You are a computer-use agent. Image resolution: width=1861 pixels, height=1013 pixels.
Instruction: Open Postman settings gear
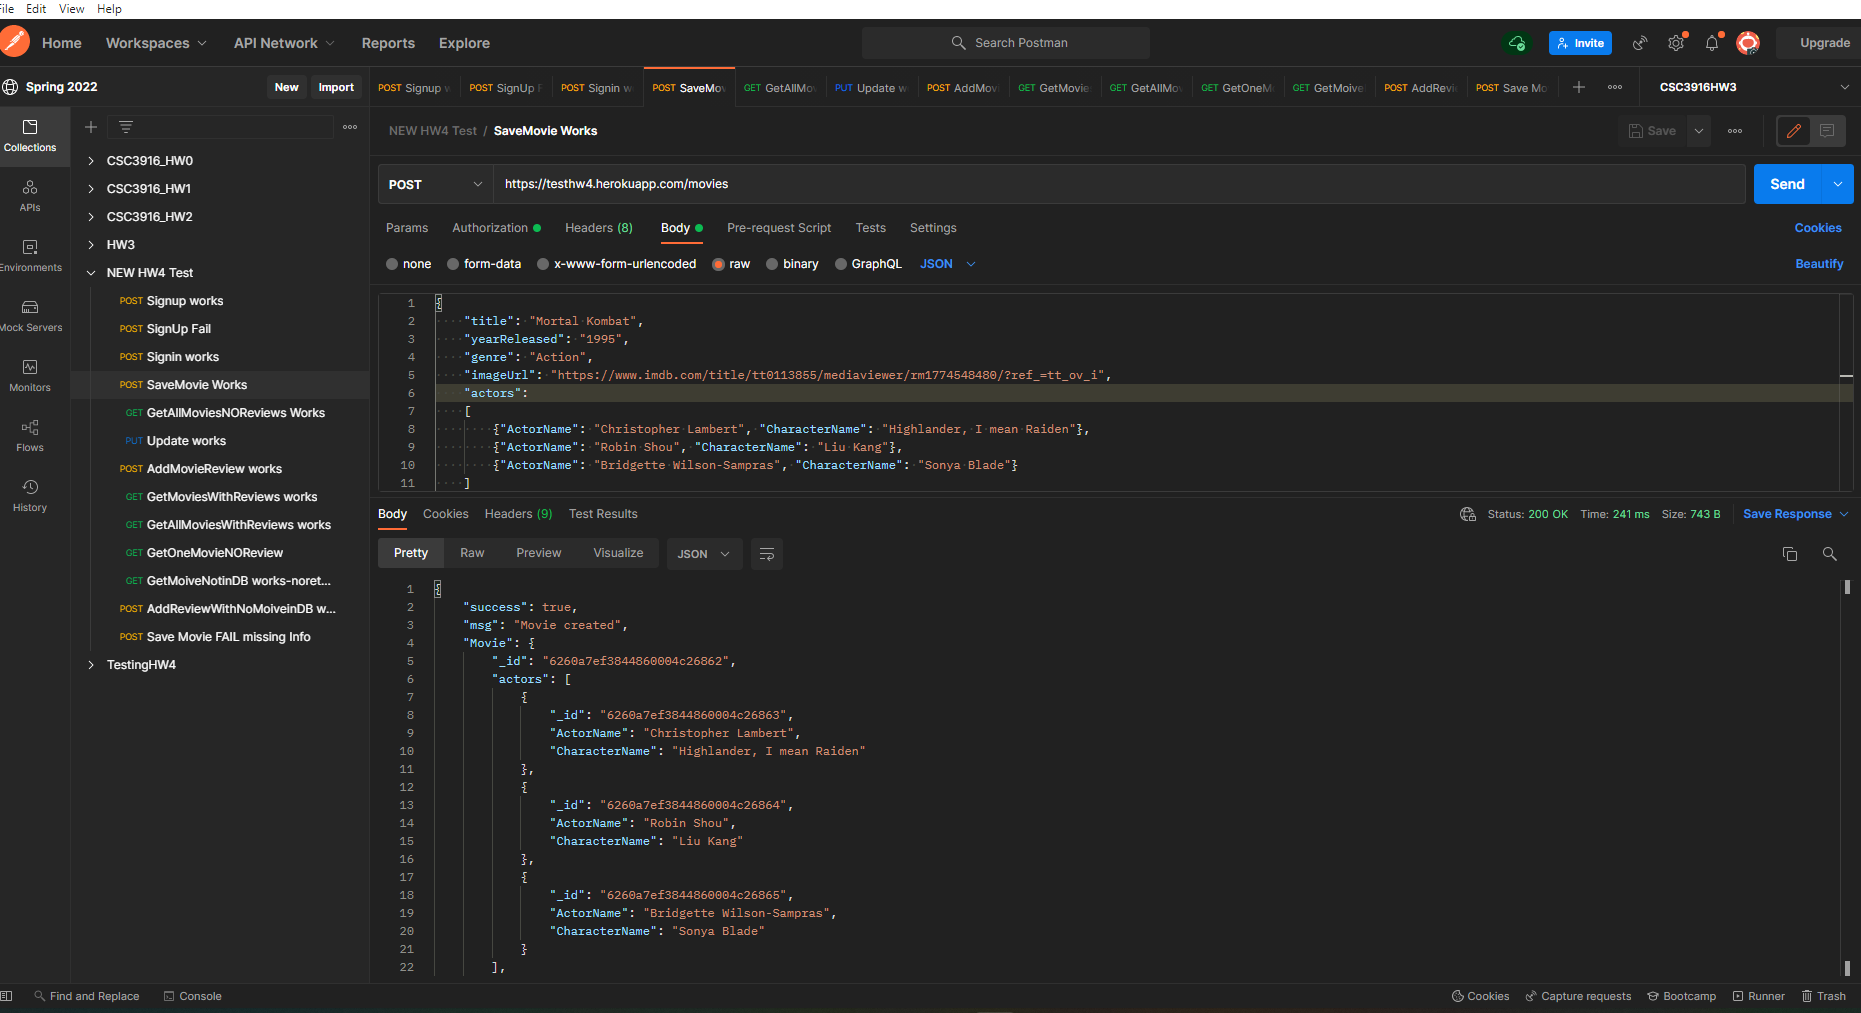pos(1675,43)
